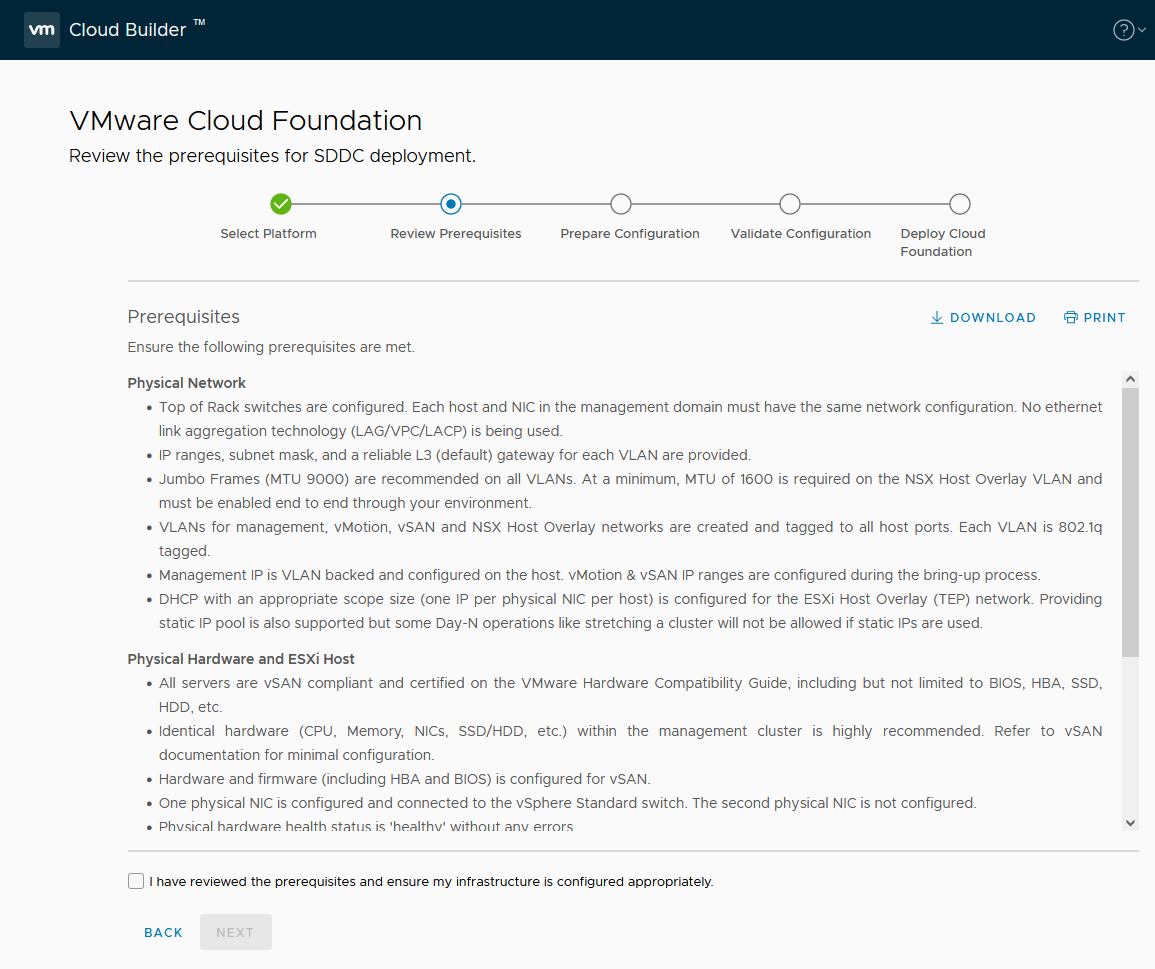Click the scrollbar down arrow on Prerequisites panel
1155x969 pixels.
[x=1130, y=821]
